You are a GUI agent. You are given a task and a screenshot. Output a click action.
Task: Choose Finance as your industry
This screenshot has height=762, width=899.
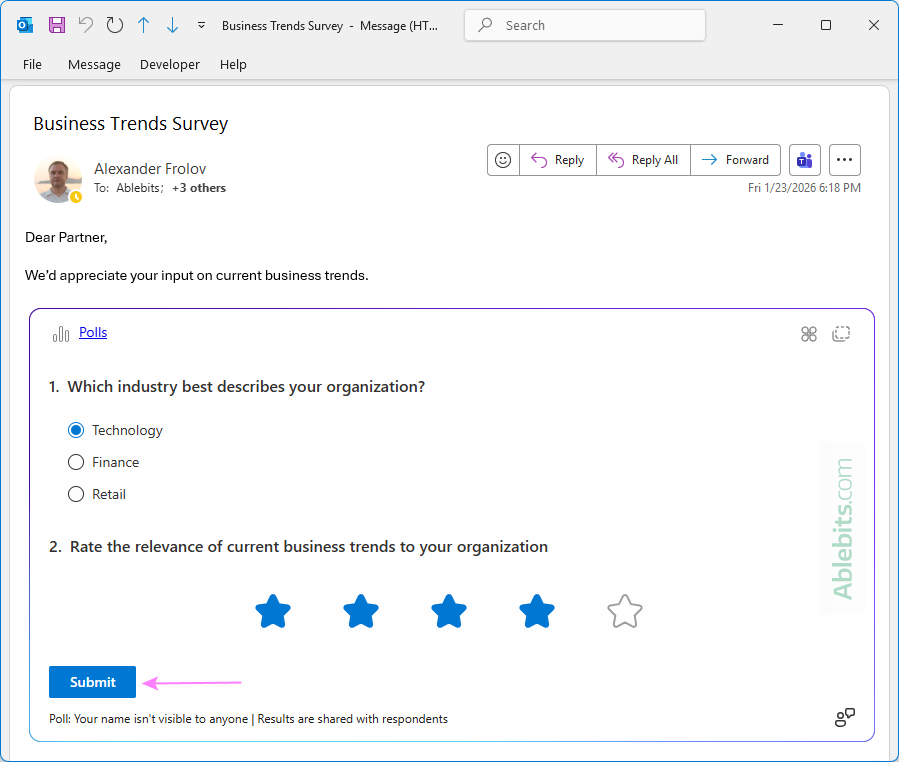(x=76, y=462)
